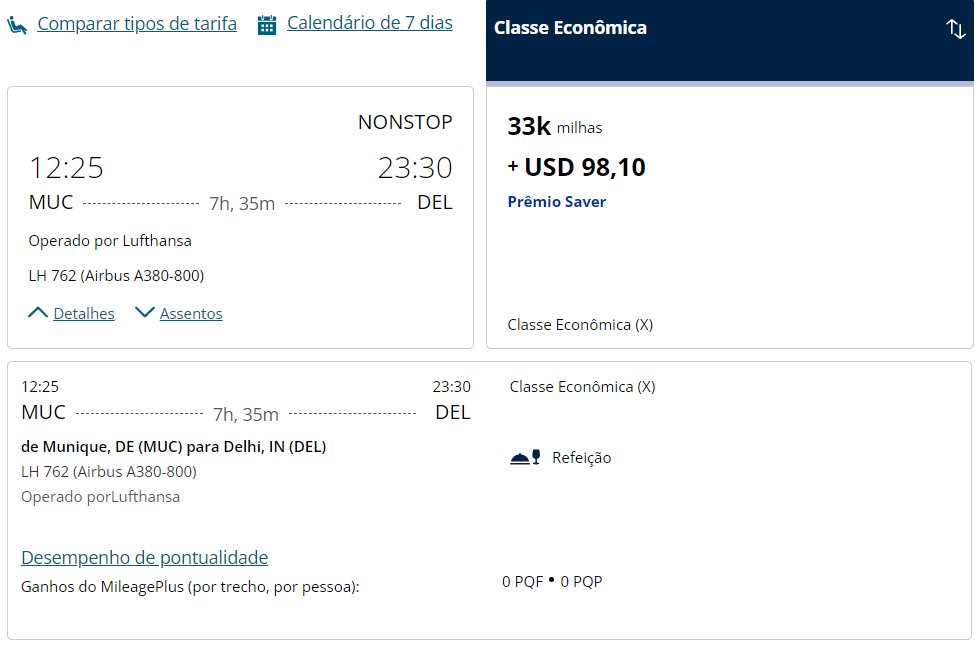Click the seat icon beside Comparar tipos de tarifa
The image size is (975, 645).
[x=17, y=26]
